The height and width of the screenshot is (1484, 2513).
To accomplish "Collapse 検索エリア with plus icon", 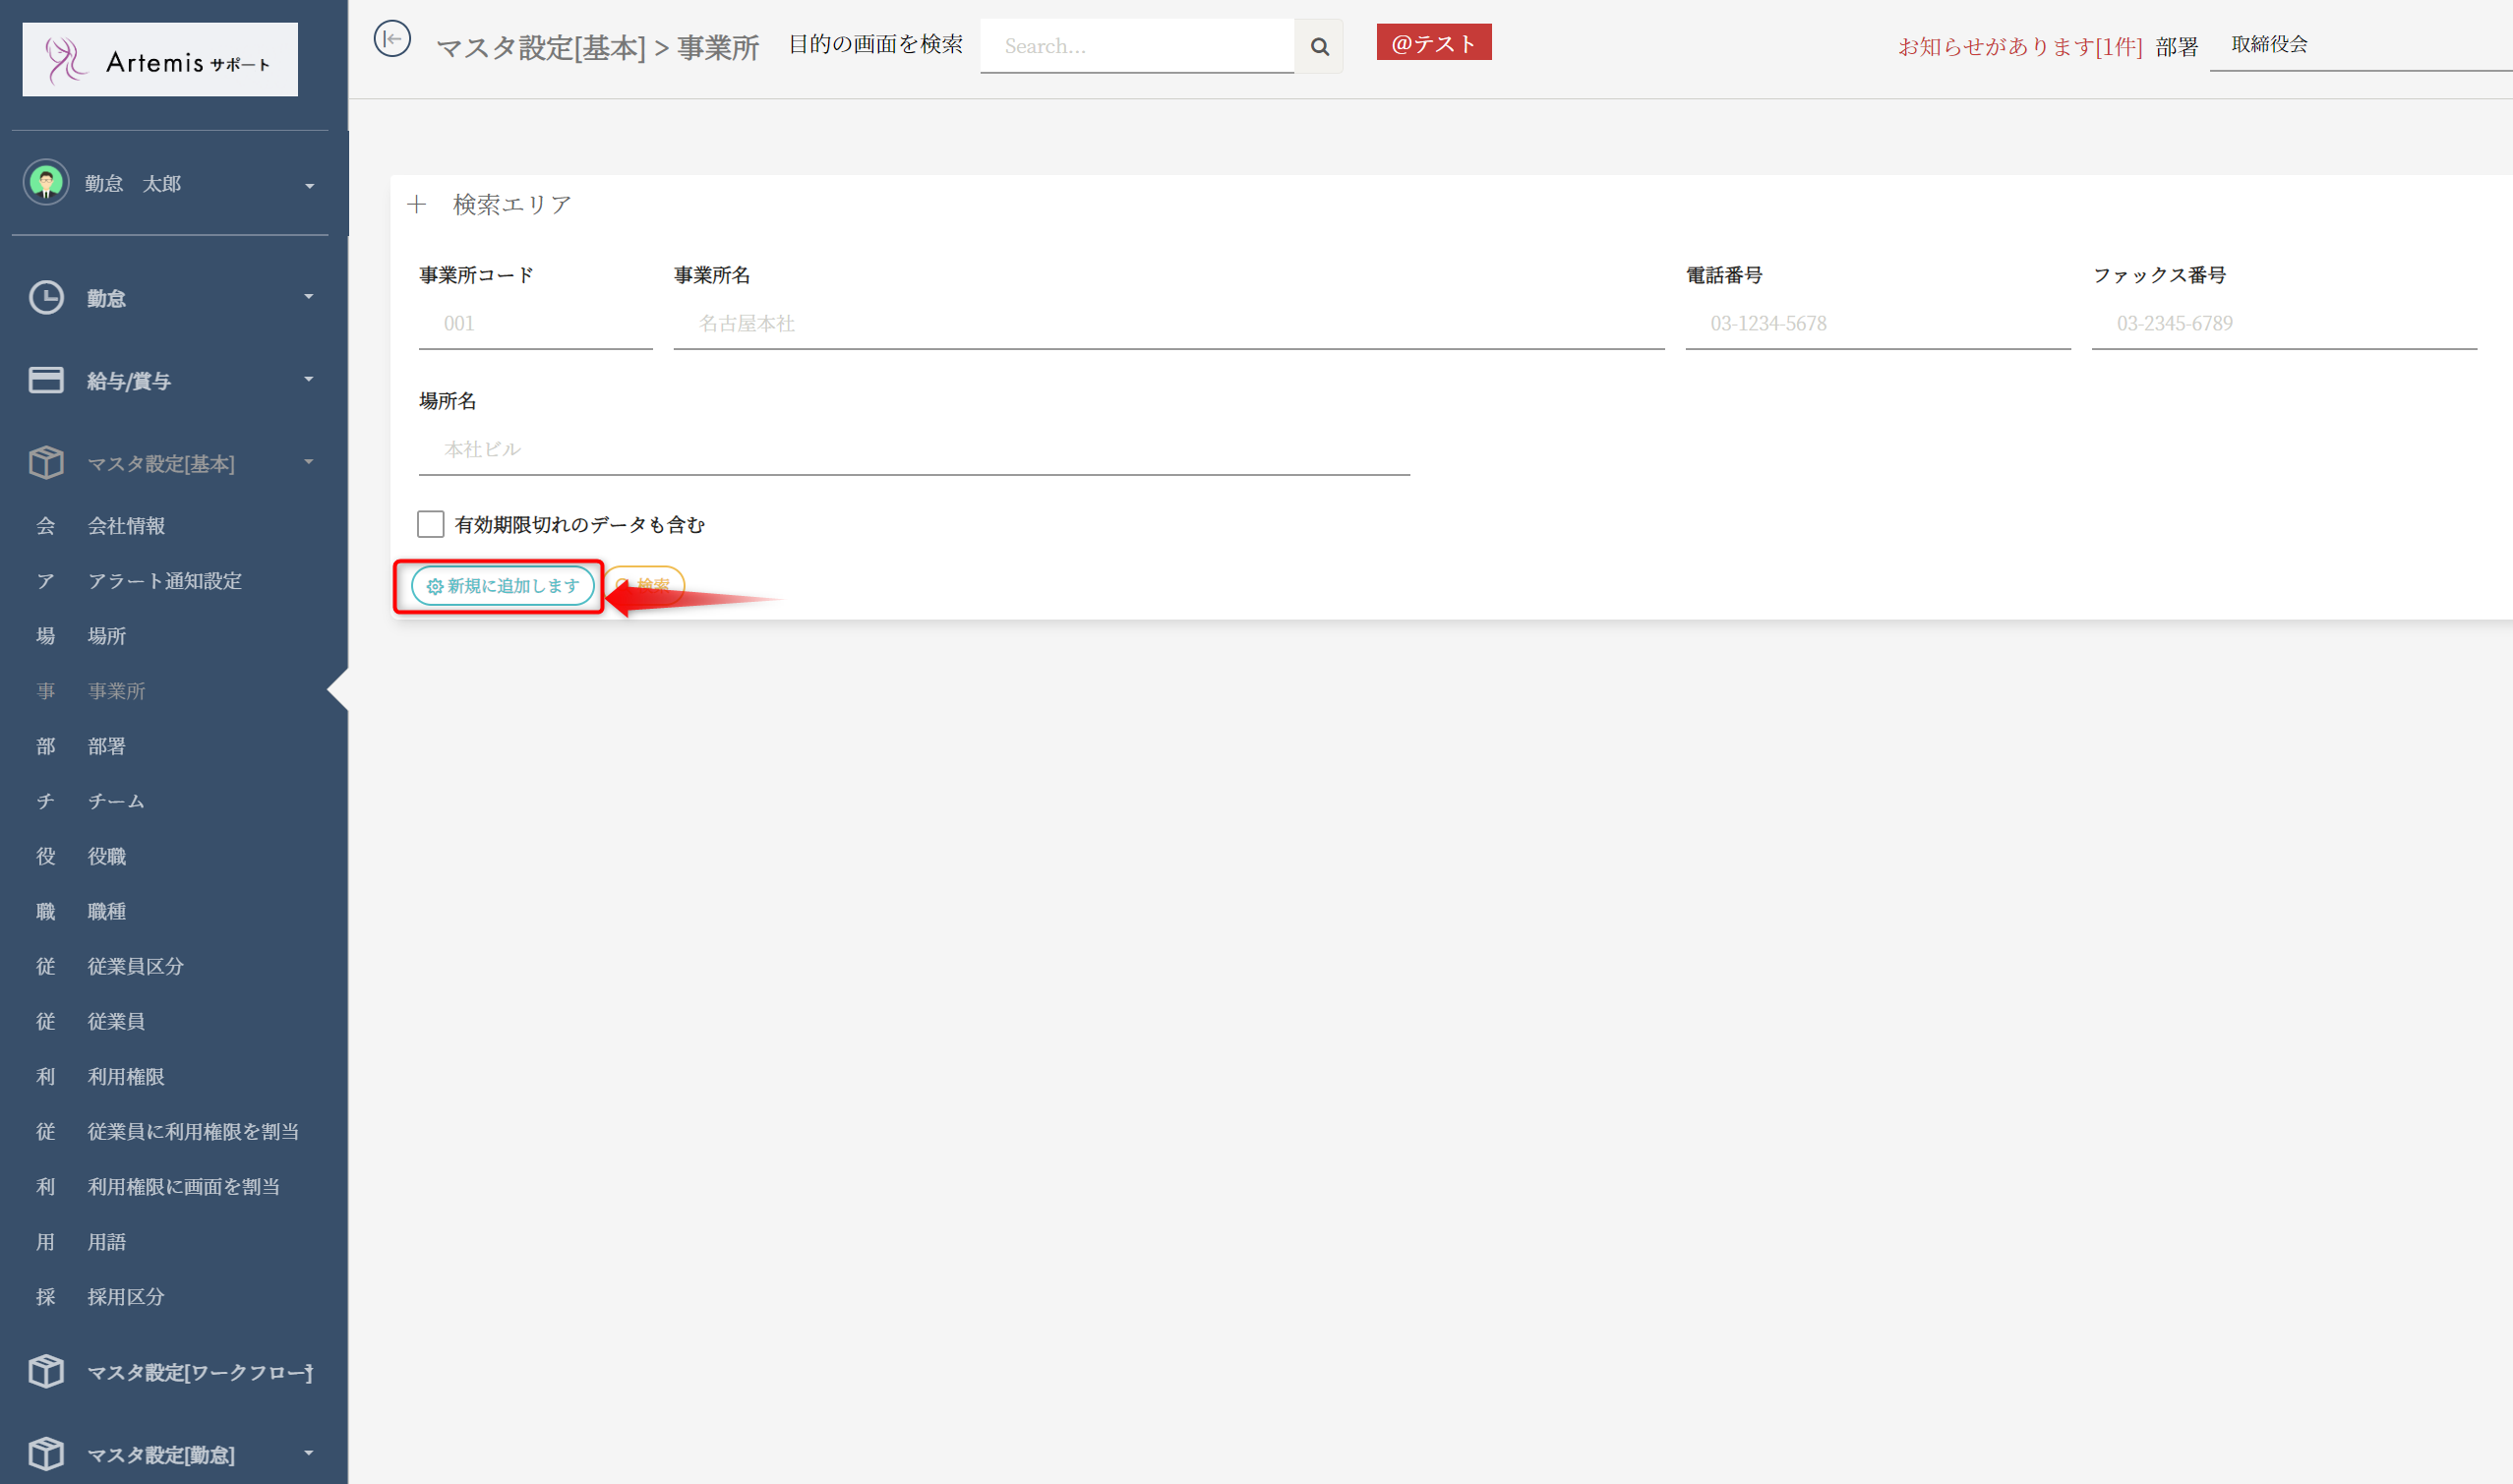I will click(x=417, y=205).
